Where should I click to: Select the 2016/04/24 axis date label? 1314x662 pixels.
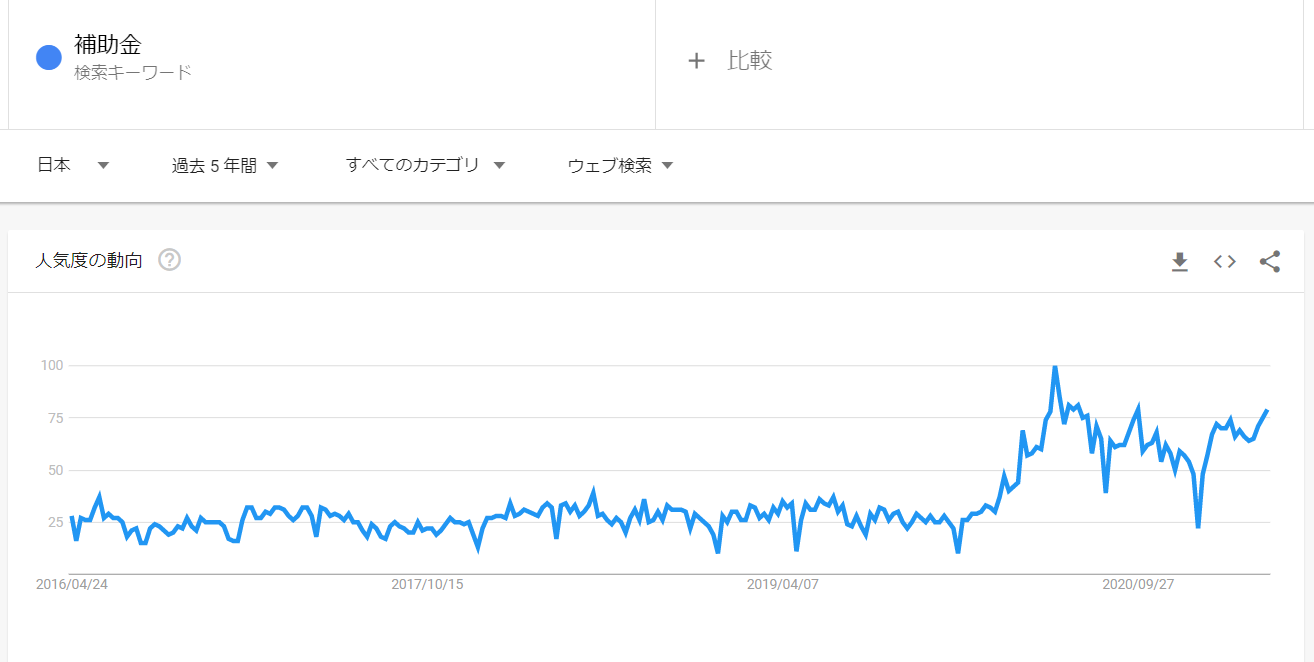72,585
